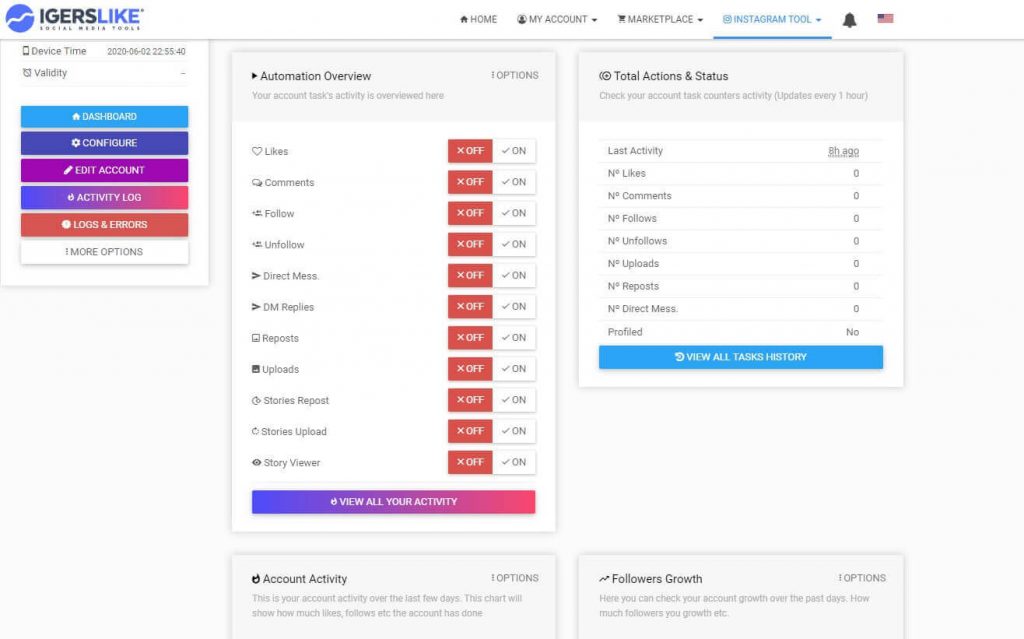The height and width of the screenshot is (639, 1024).
Task: Open Automation Overview options menu
Action: click(x=515, y=75)
